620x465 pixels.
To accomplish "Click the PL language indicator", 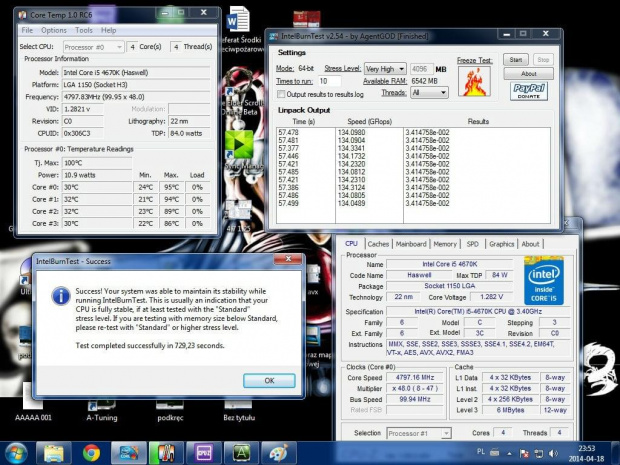I will click(x=481, y=452).
